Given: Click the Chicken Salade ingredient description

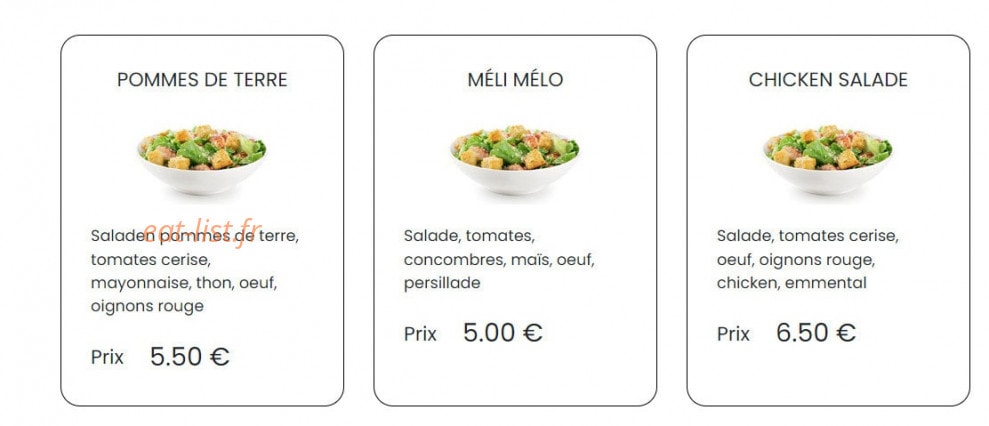Looking at the screenshot, I should pos(808,259).
